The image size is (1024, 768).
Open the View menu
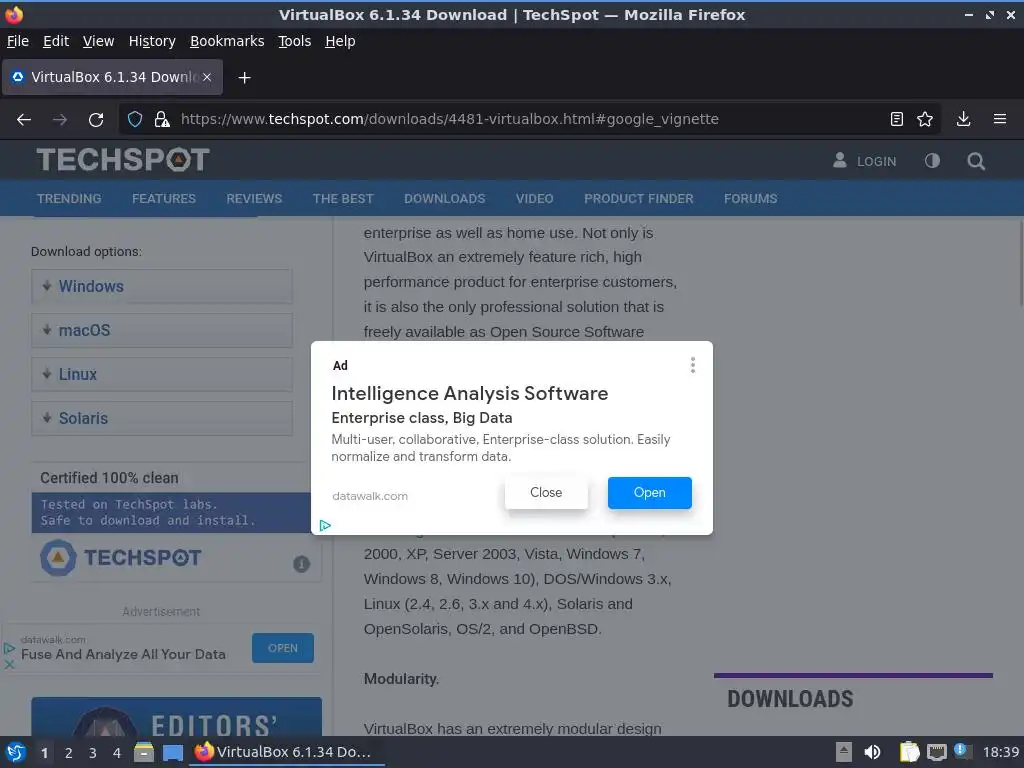tap(99, 41)
